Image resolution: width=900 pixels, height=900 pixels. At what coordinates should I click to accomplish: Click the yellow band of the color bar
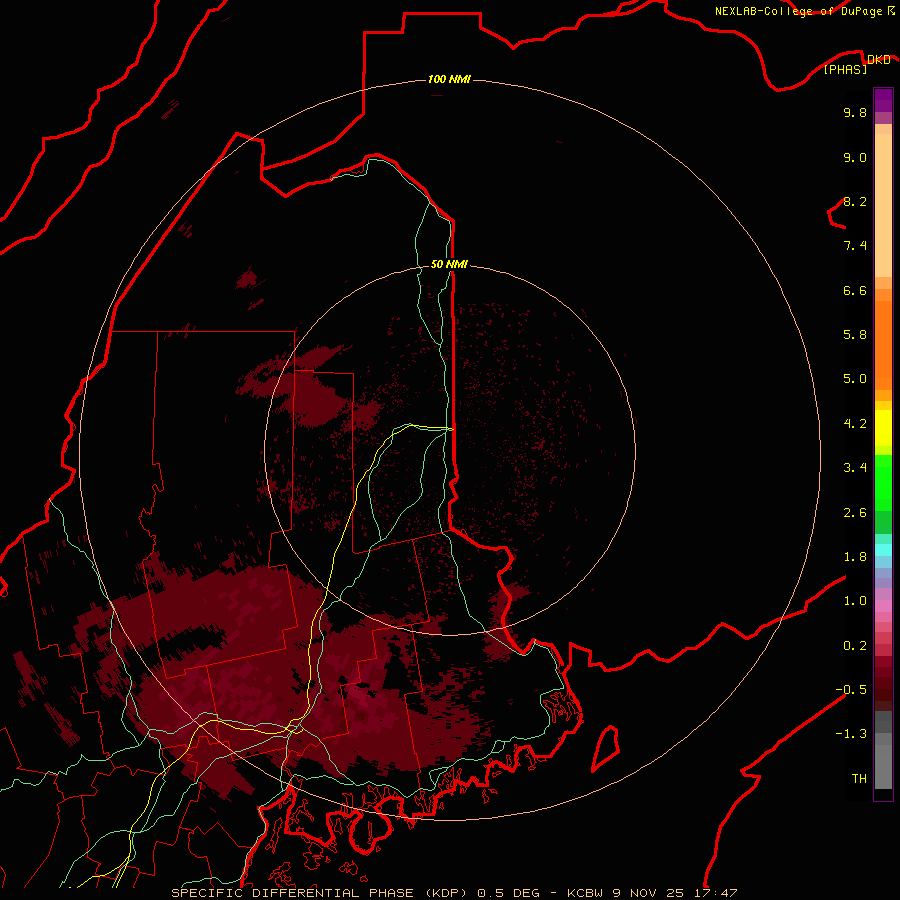(x=883, y=428)
